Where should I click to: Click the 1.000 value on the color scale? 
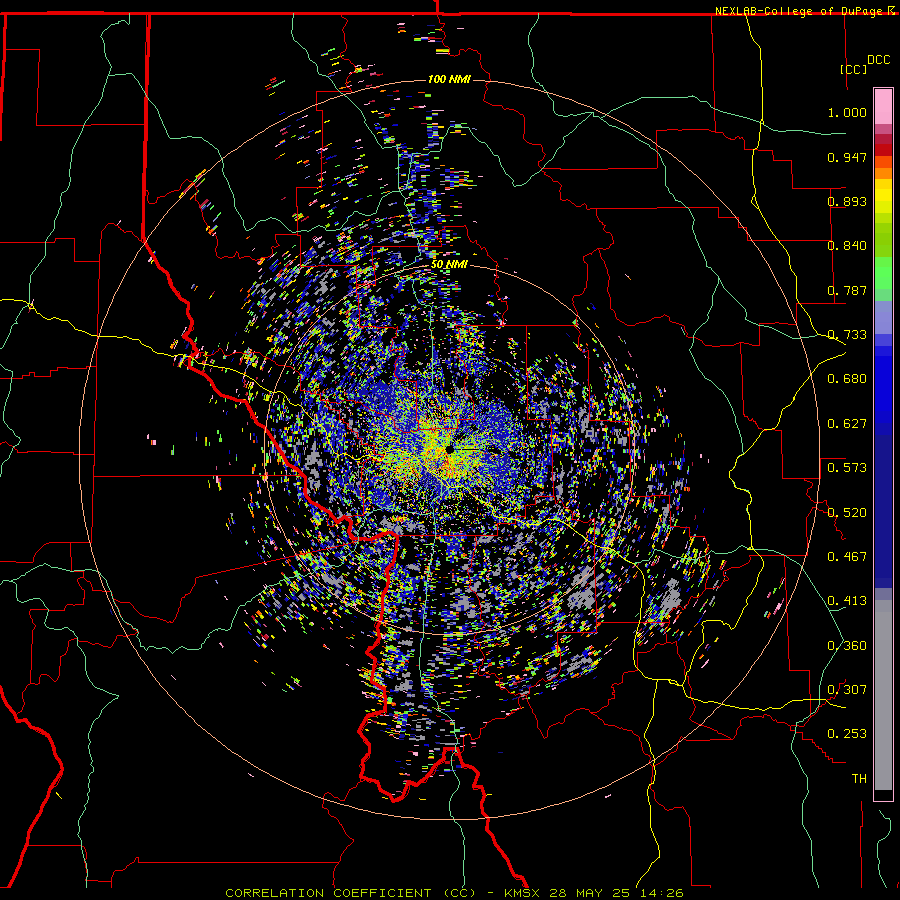[847, 112]
